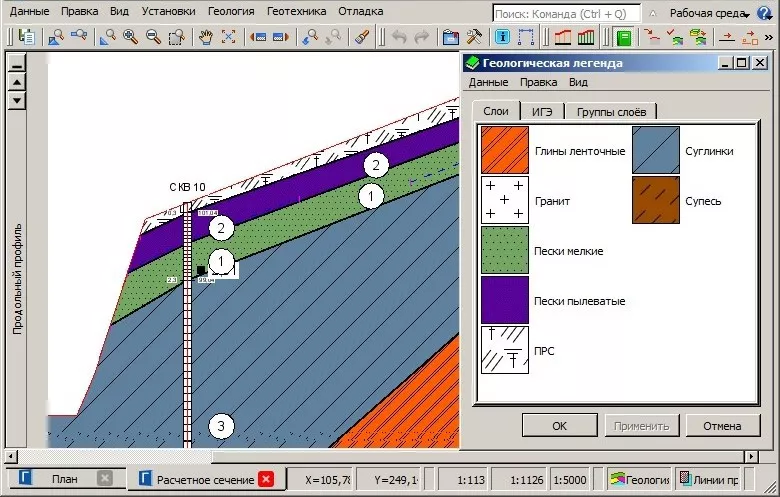Click the paintbrush icon in toolbar

(x=363, y=37)
